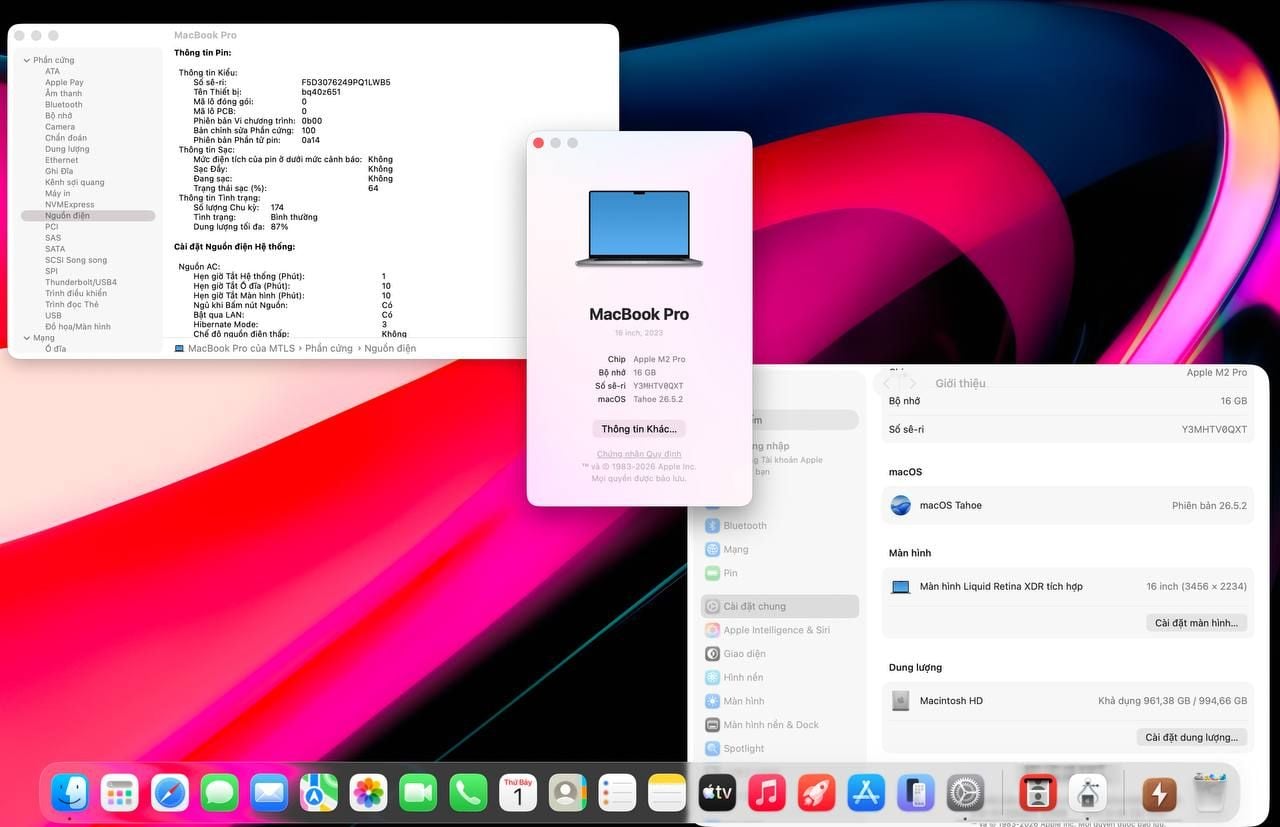Viewport: 1280px width, 827px height.
Task: Select Bluetooth in System Information sidebar
Action: pos(64,104)
